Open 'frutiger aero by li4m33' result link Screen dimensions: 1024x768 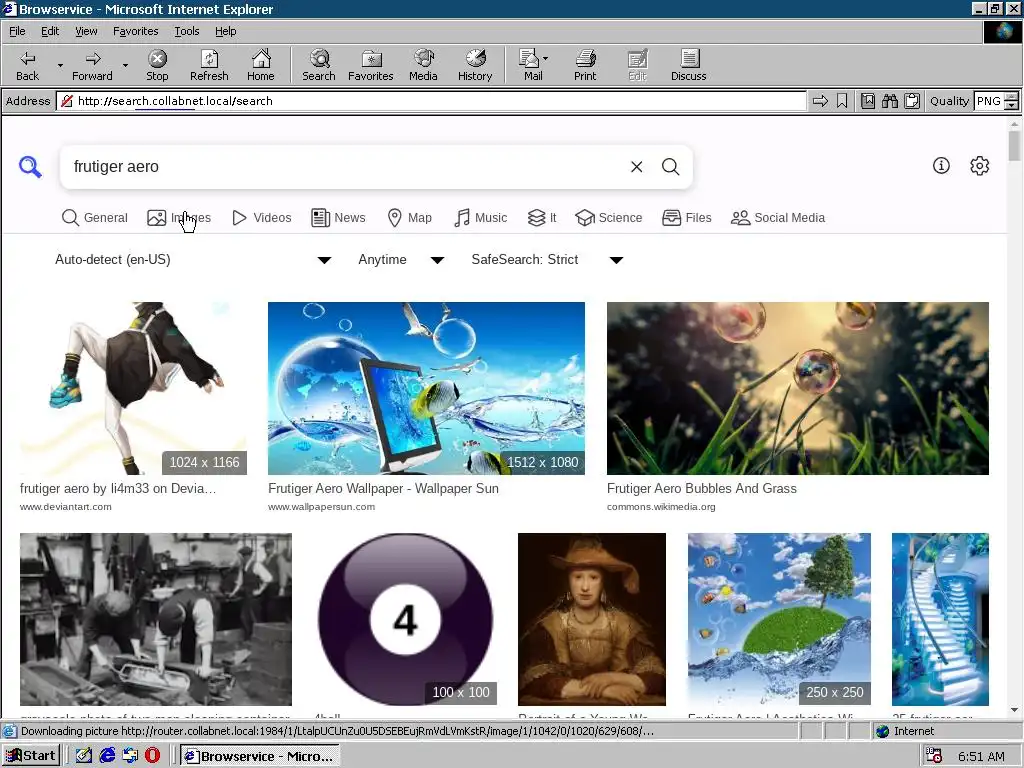point(118,488)
